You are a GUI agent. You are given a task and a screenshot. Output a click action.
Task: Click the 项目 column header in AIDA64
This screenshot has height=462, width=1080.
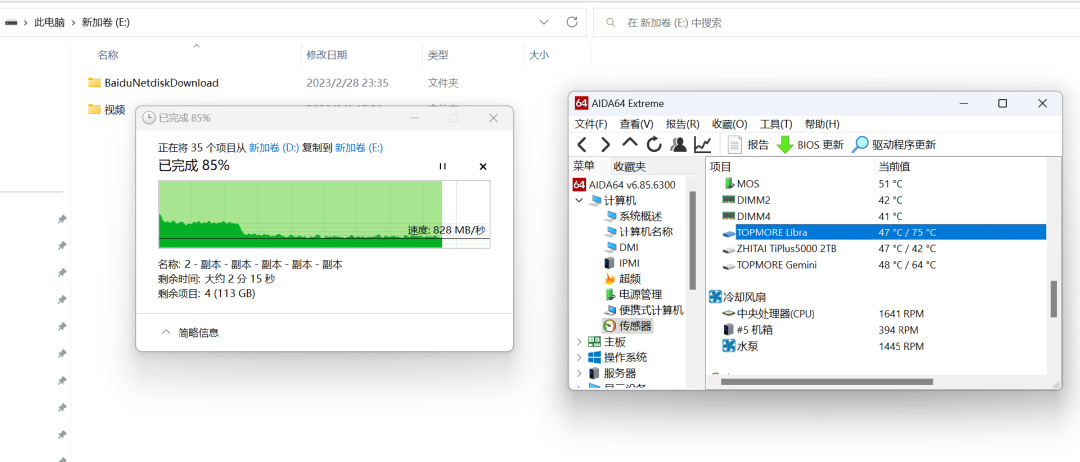click(x=789, y=167)
